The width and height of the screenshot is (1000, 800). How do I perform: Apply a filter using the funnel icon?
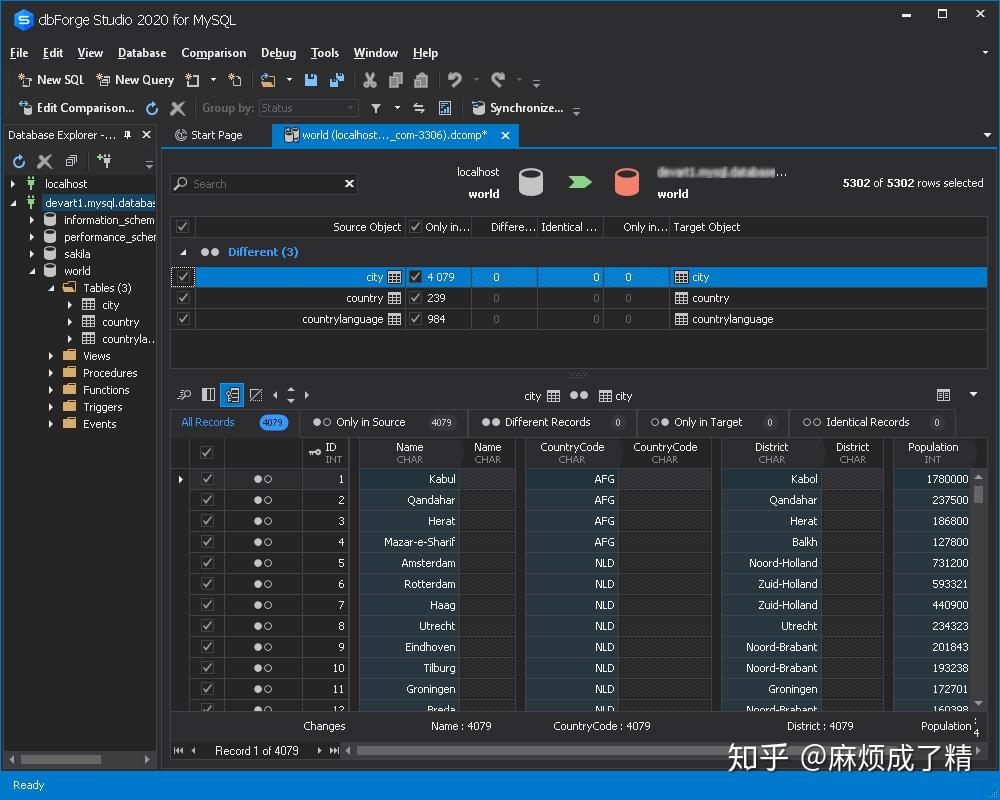pos(376,107)
